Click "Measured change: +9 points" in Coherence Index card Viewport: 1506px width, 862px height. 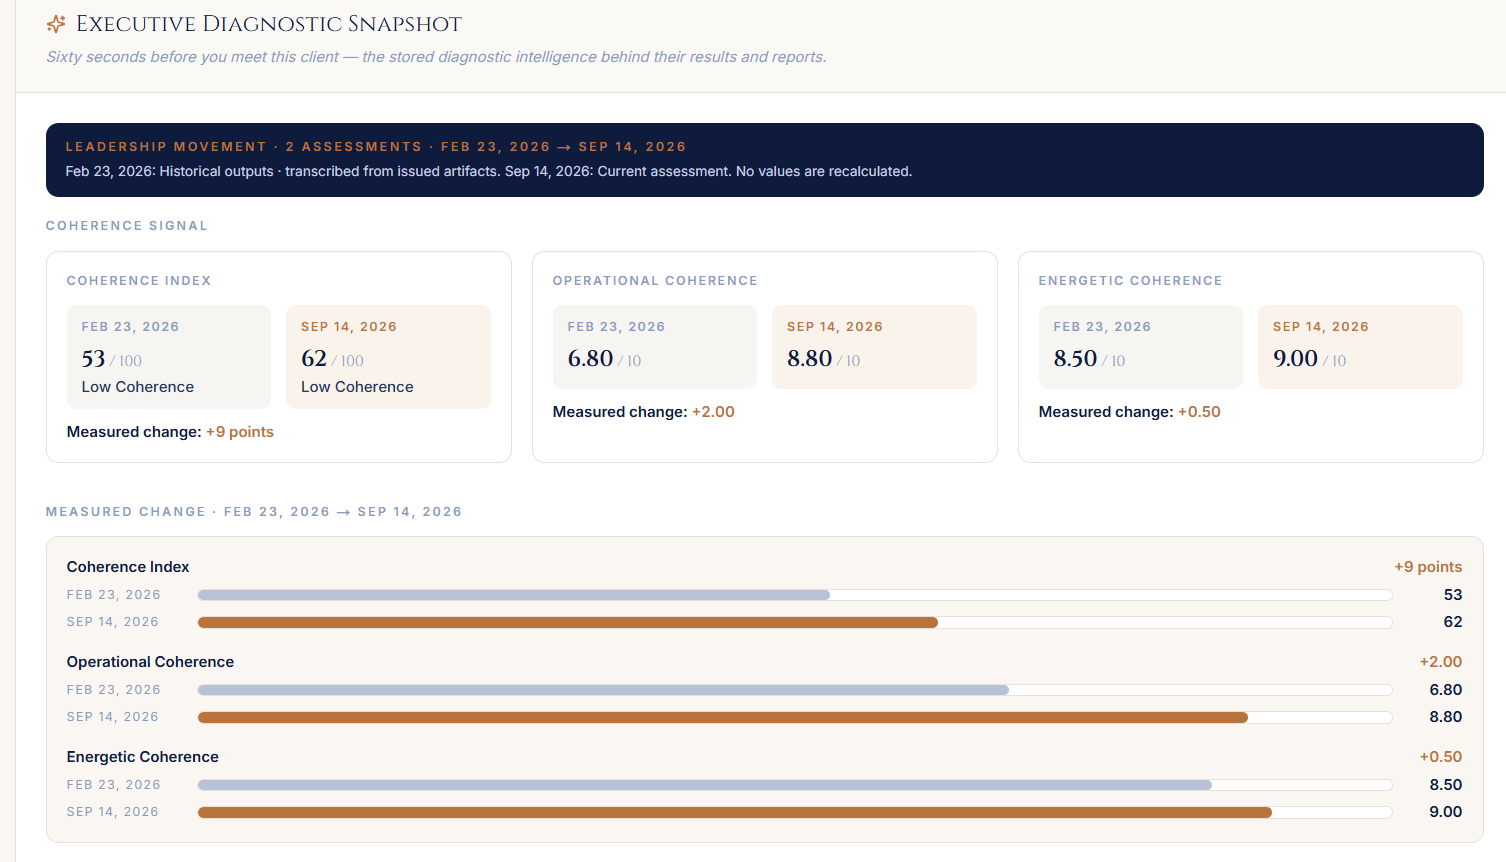pyautogui.click(x=170, y=432)
